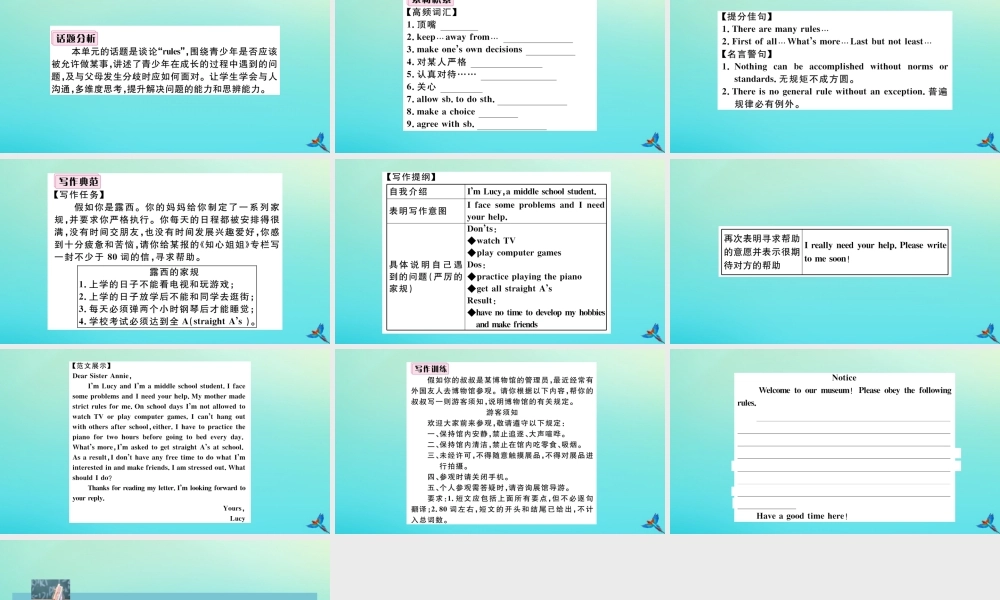Open the 写作提纲 outline table slide
This screenshot has height=600, width=1000.
point(501,251)
